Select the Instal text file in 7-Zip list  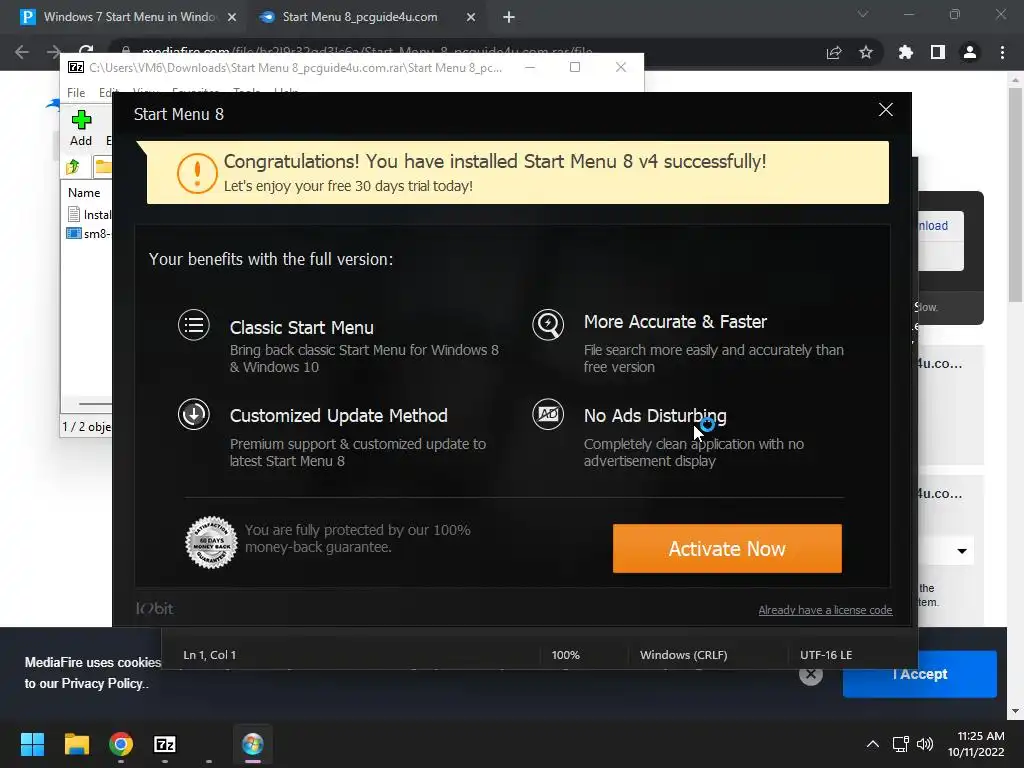tap(89, 214)
